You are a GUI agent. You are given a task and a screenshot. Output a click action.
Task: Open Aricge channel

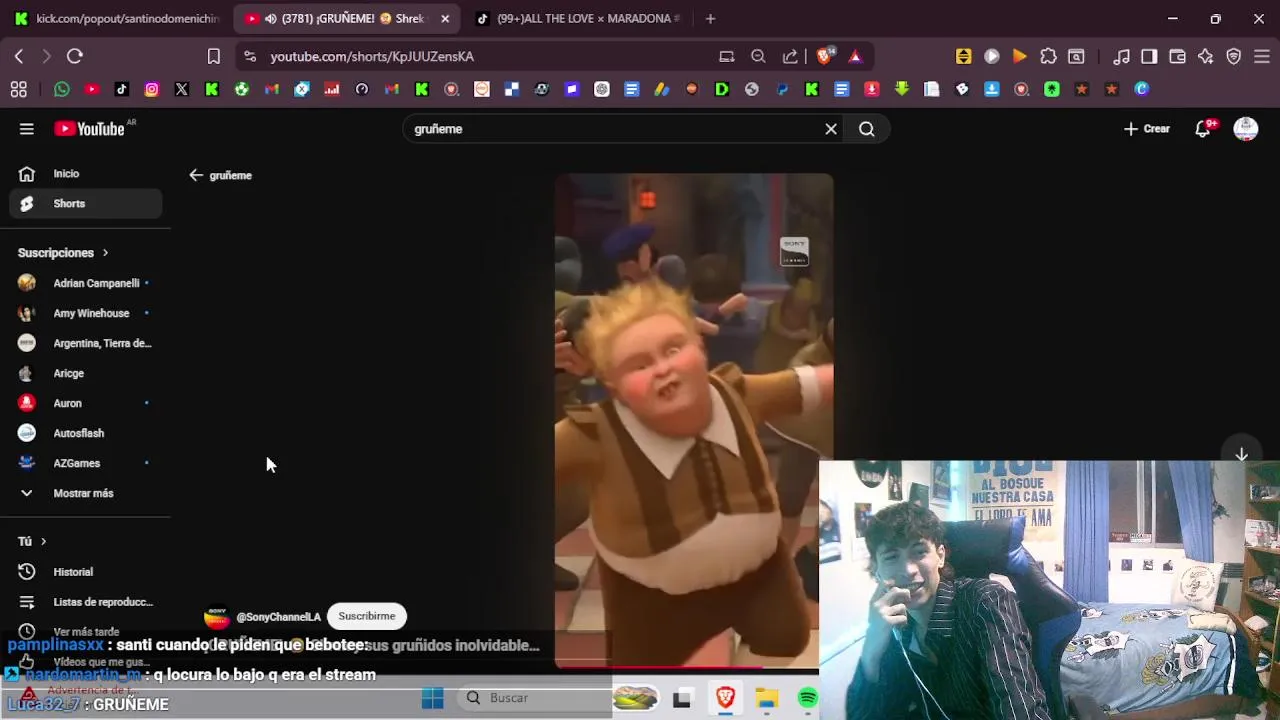tap(86, 373)
